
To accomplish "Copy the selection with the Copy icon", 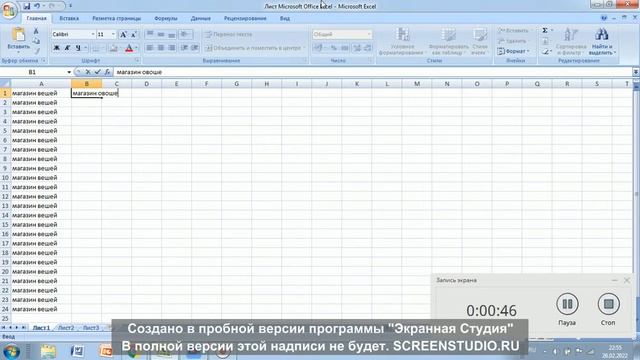I will point(36,41).
